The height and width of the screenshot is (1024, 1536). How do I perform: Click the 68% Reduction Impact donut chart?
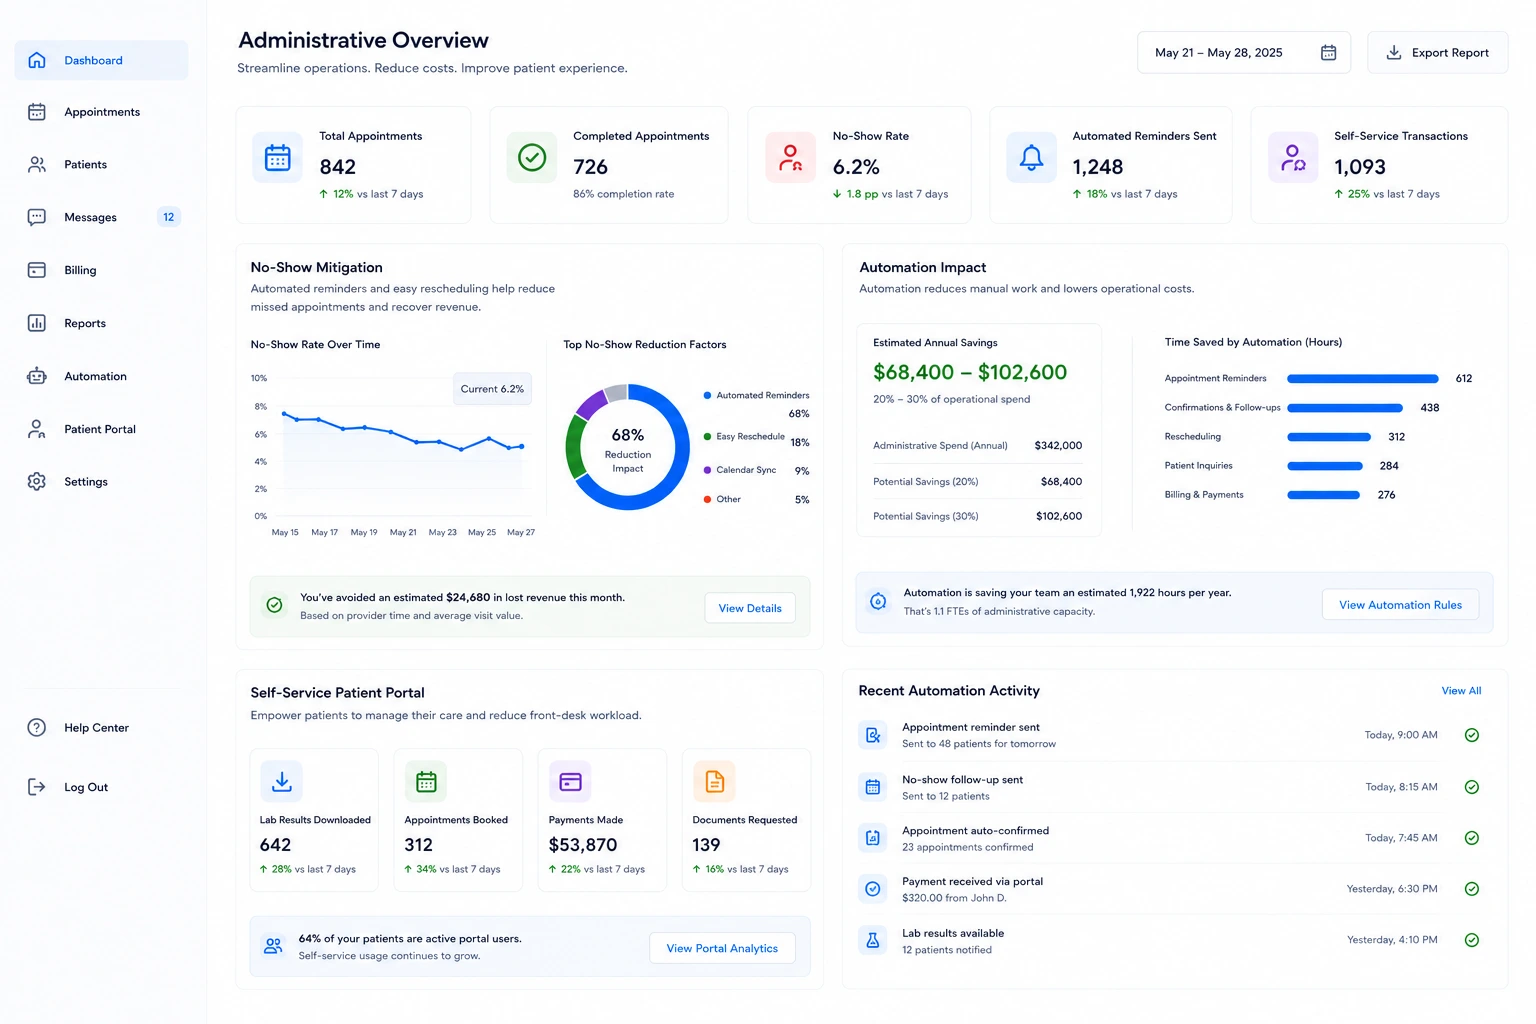click(627, 447)
